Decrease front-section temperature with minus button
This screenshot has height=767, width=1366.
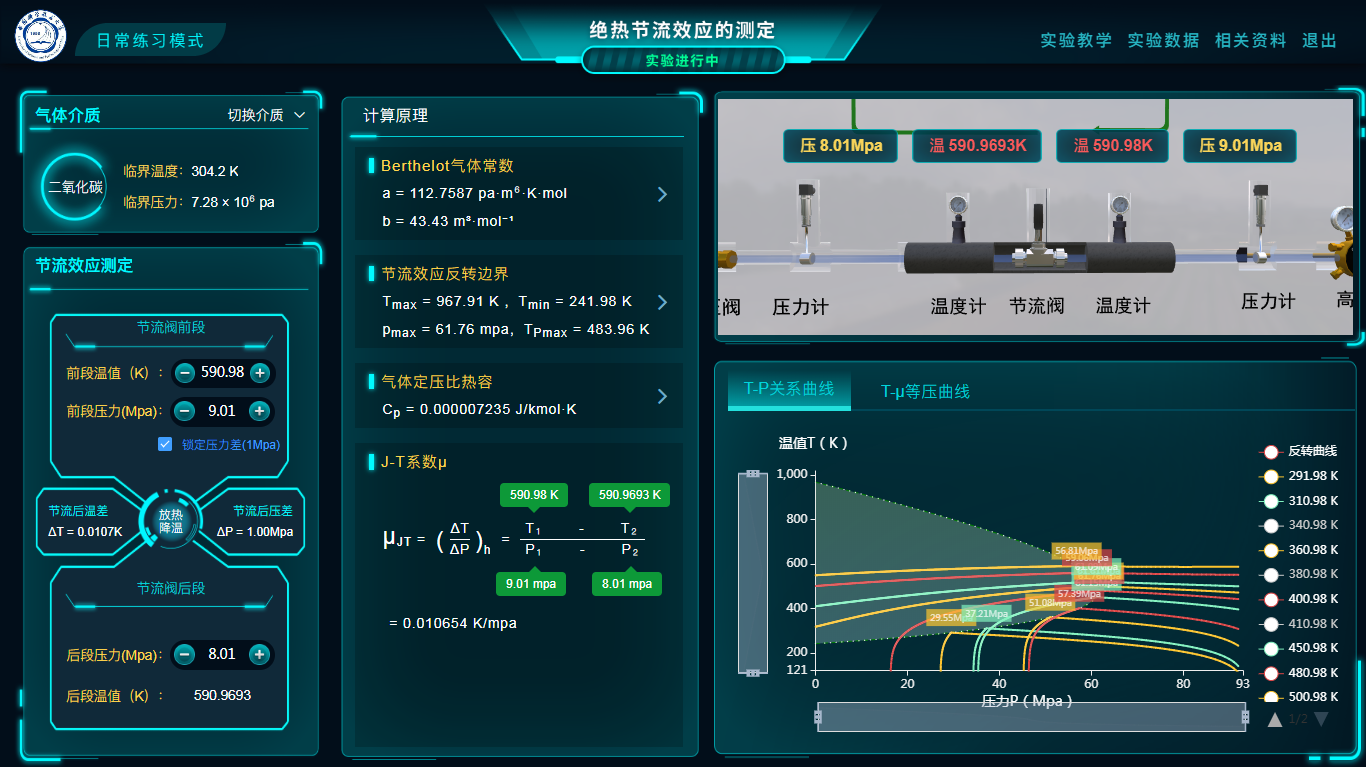[185, 373]
